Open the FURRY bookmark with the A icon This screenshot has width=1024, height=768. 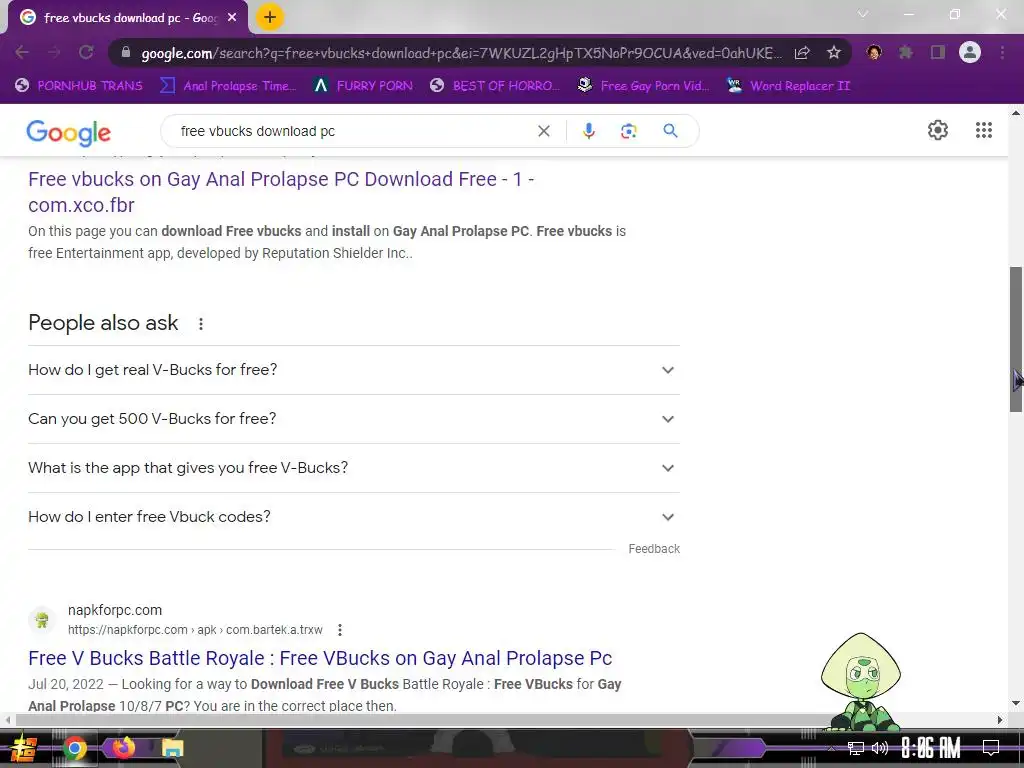[x=363, y=86]
